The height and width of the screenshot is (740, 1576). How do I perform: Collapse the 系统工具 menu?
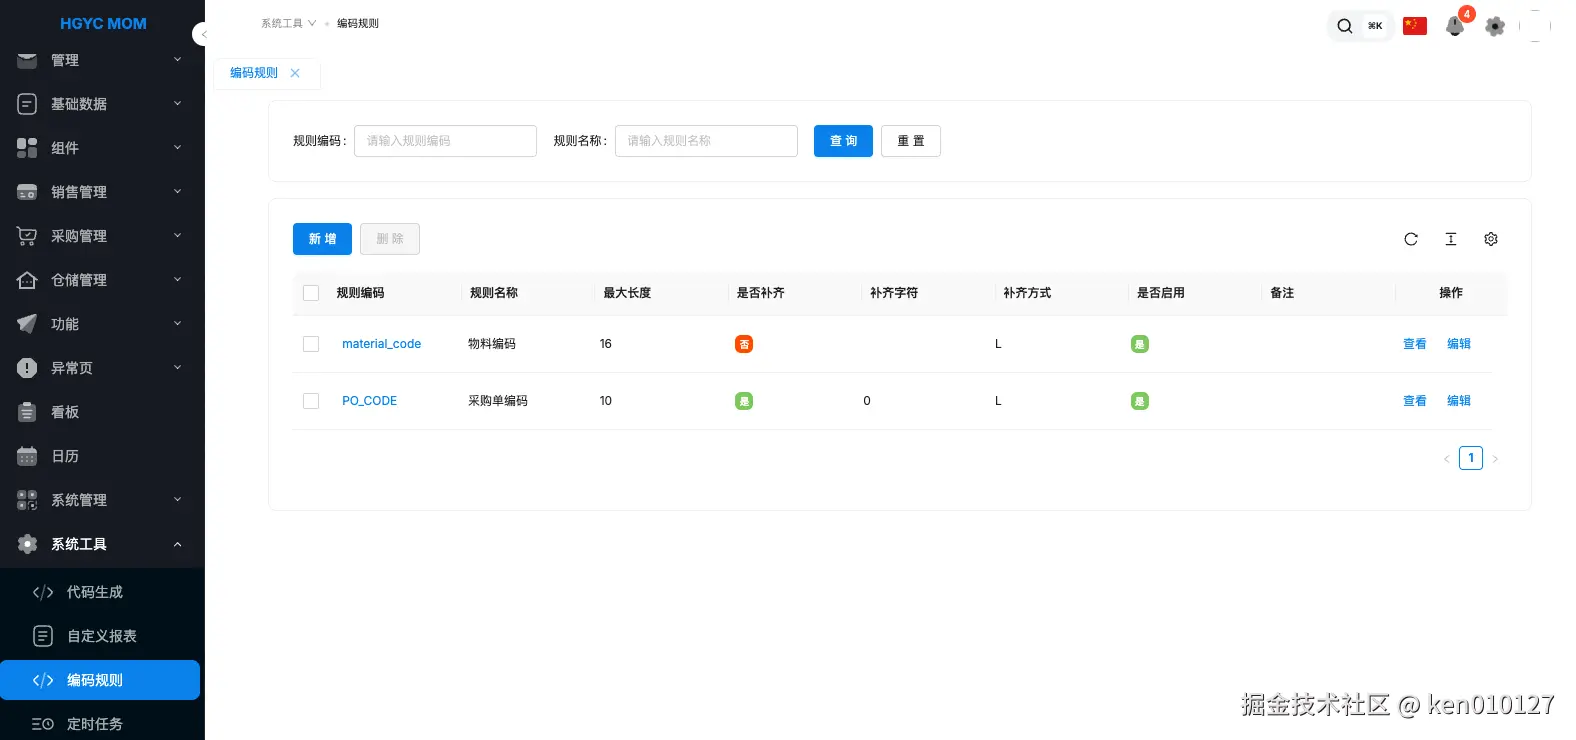pos(178,544)
